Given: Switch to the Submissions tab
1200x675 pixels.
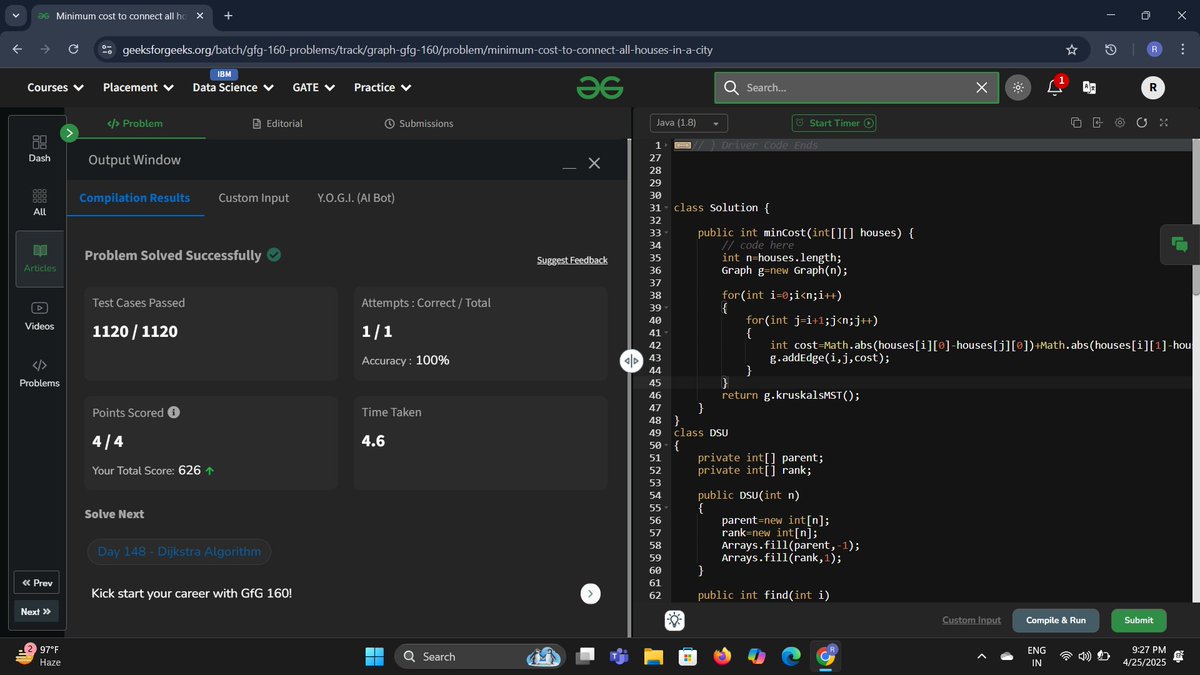Looking at the screenshot, I should pos(419,123).
